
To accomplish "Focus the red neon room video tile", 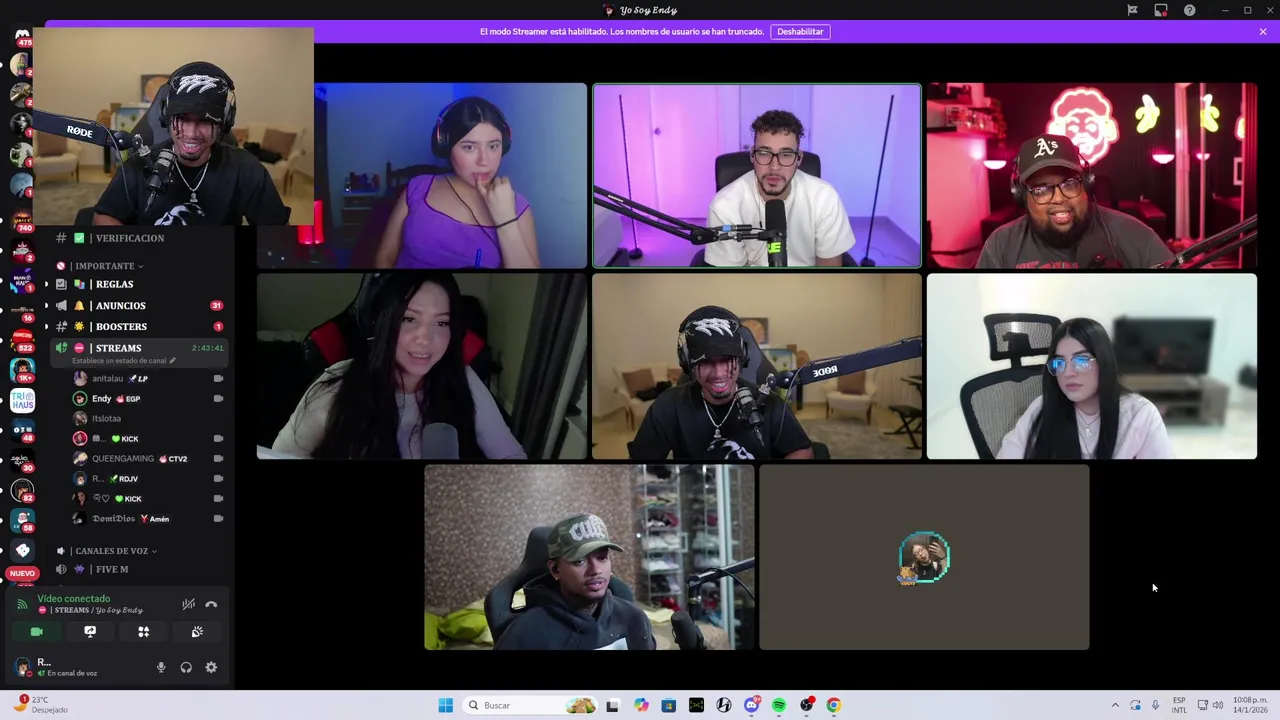I will (1092, 176).
